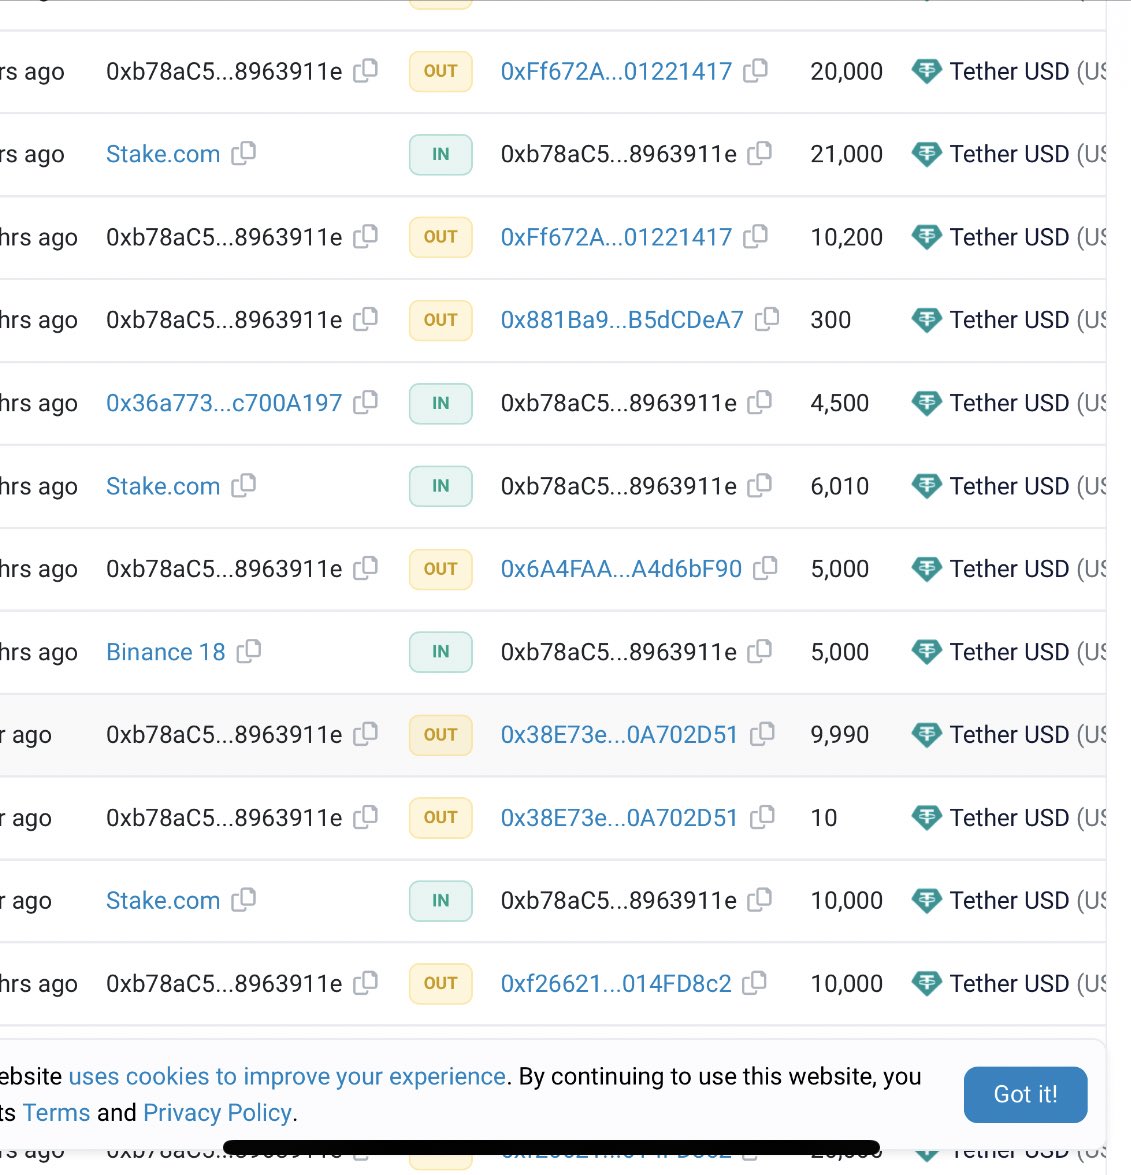The image size is (1131, 1175).
Task: Copy the 0x881Ba9...B5dCDeA7 address
Action: 767,319
